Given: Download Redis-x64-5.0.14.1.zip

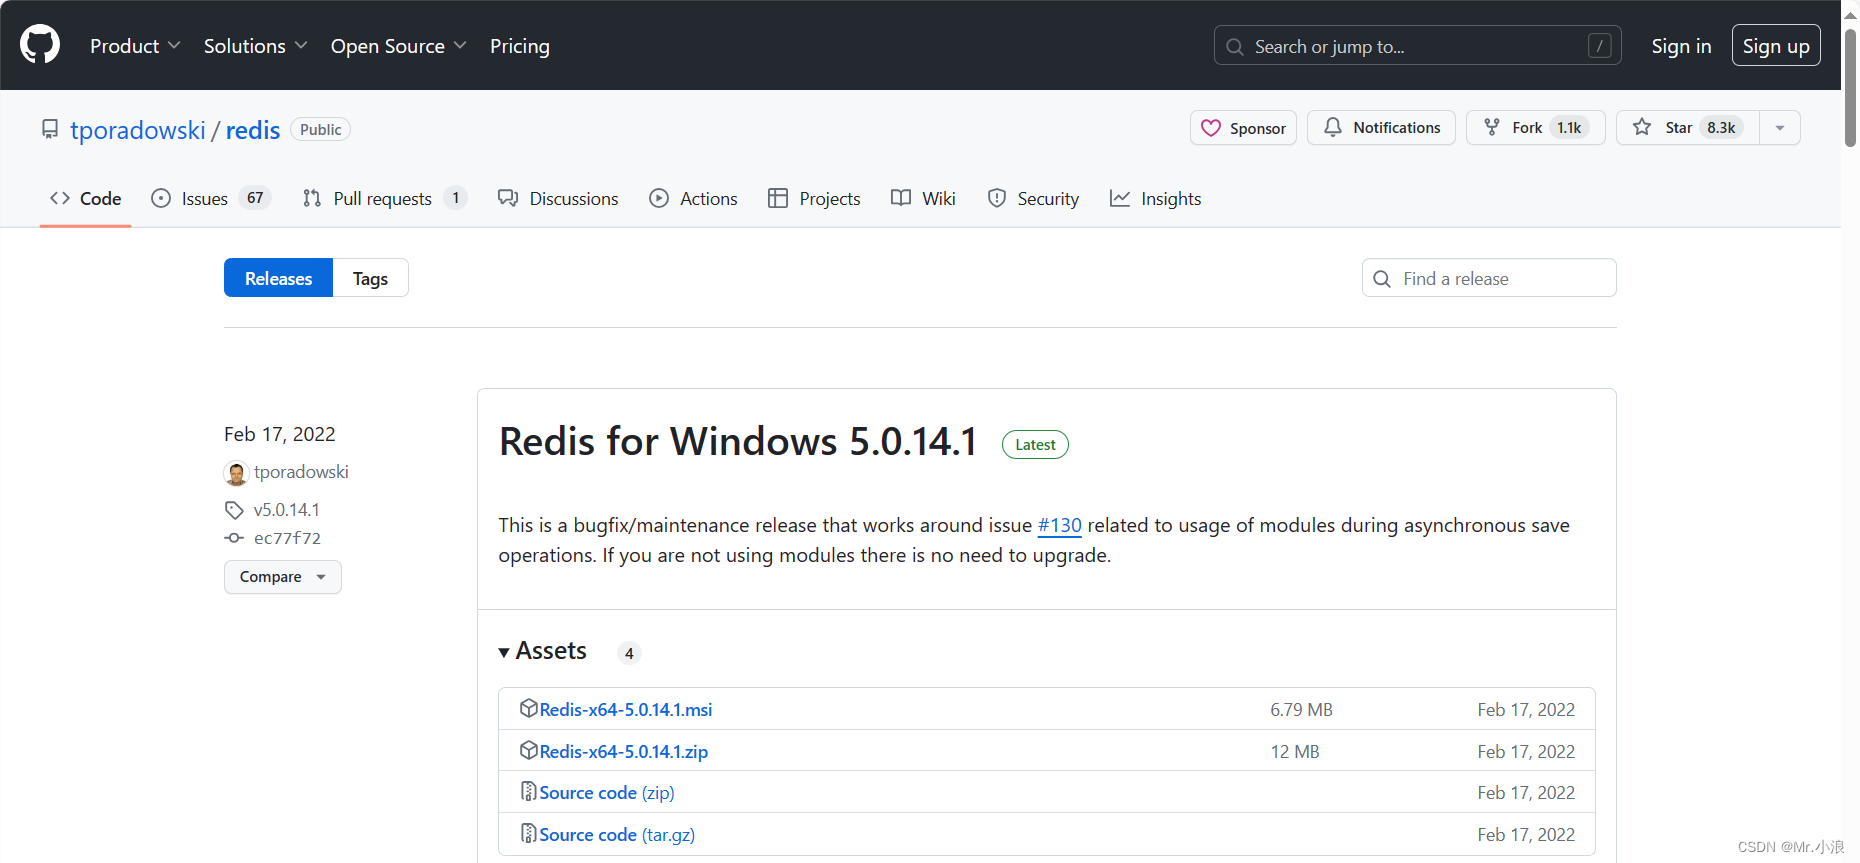Looking at the screenshot, I should [x=624, y=751].
